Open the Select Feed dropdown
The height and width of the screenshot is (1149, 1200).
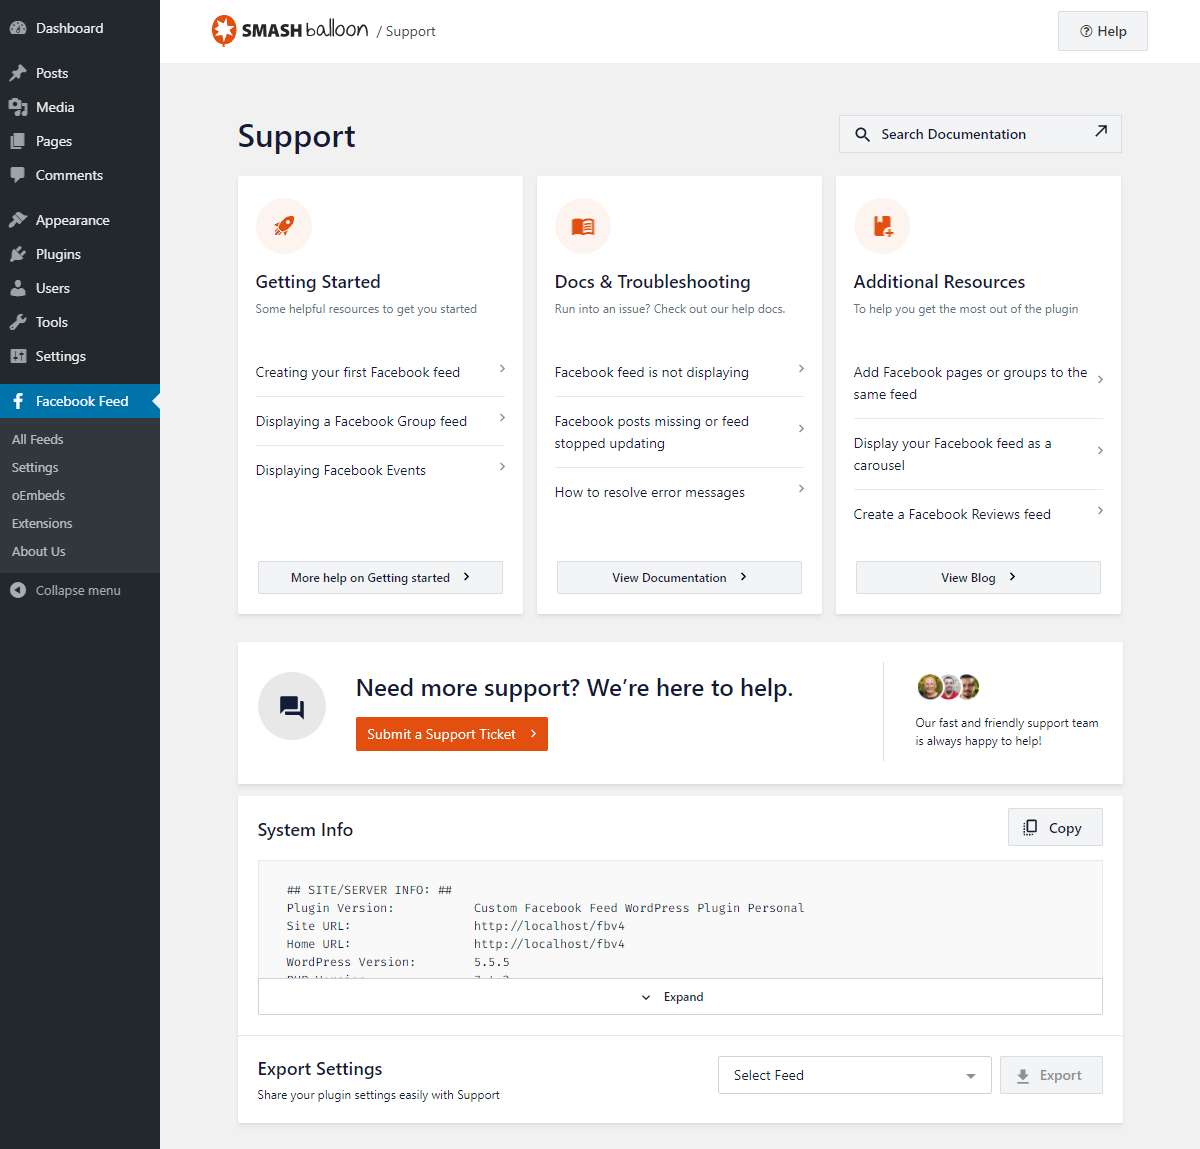pos(854,1075)
